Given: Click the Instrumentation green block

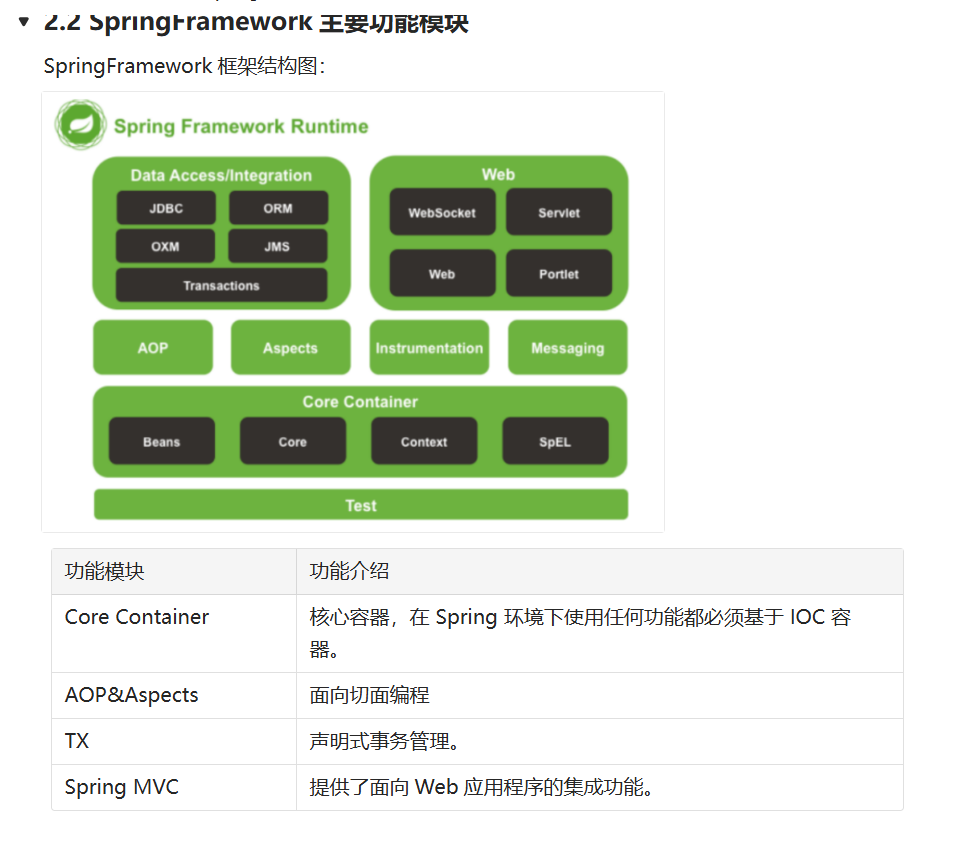Looking at the screenshot, I should (x=430, y=347).
